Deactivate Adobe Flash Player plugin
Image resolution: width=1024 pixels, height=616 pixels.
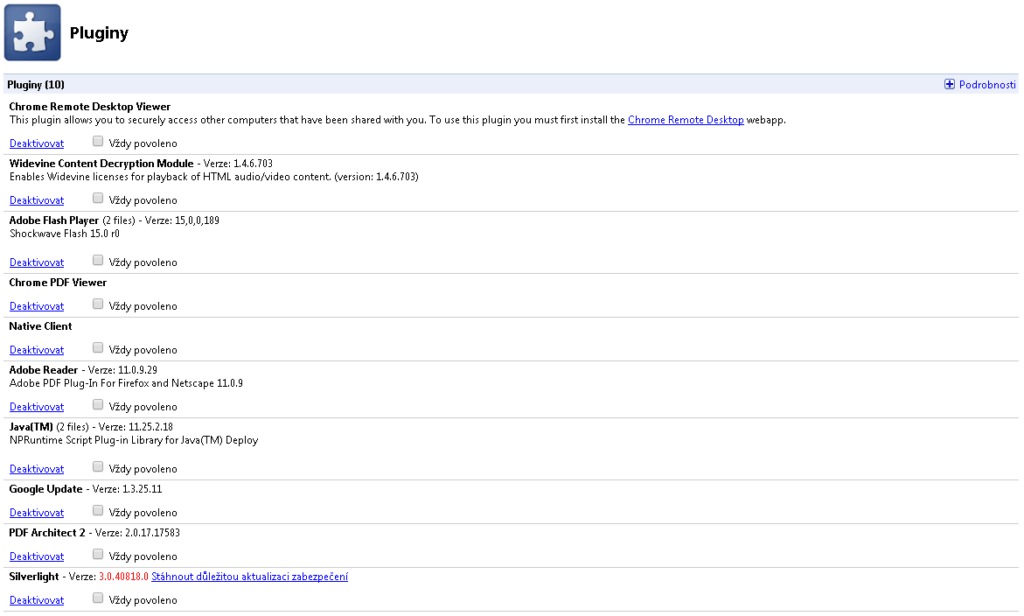point(36,263)
